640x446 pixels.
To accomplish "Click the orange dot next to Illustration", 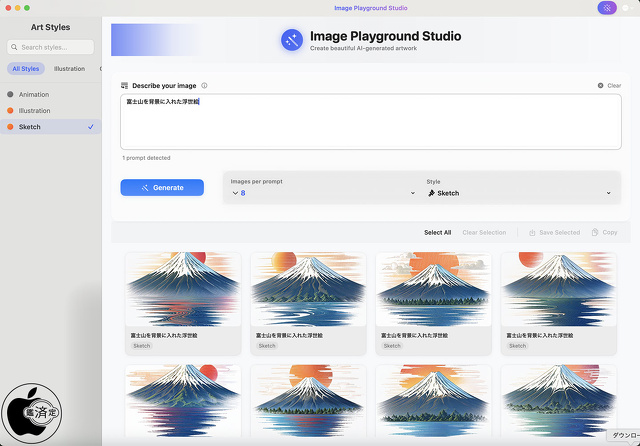I will click(10, 111).
